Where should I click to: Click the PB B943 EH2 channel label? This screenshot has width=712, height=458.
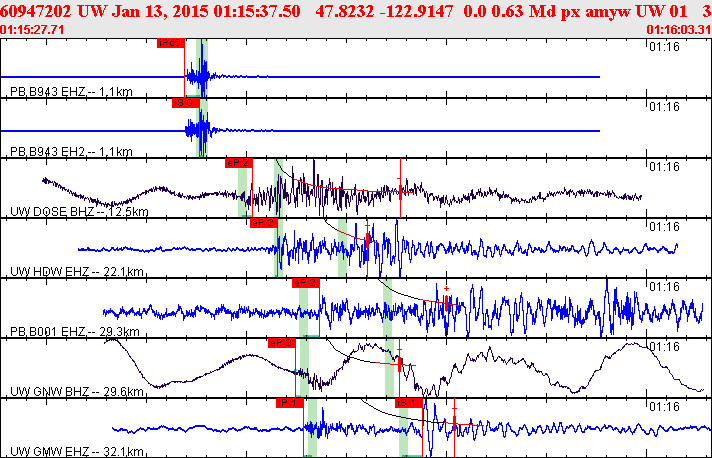(71, 152)
